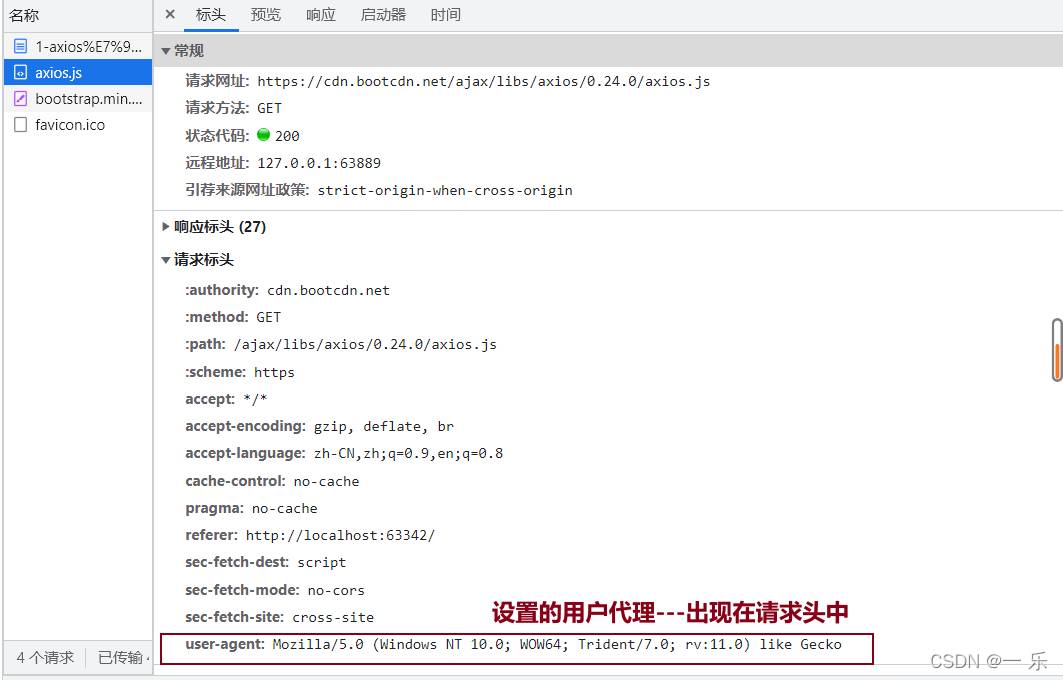Select the favicon.ico request row

[78, 125]
